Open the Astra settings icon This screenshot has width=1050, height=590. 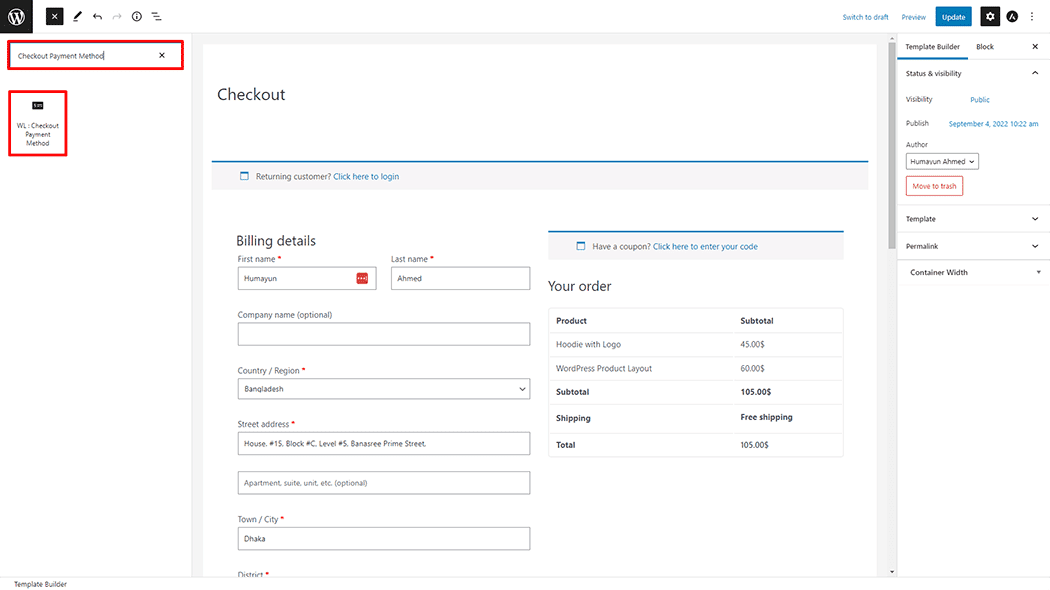(1012, 17)
